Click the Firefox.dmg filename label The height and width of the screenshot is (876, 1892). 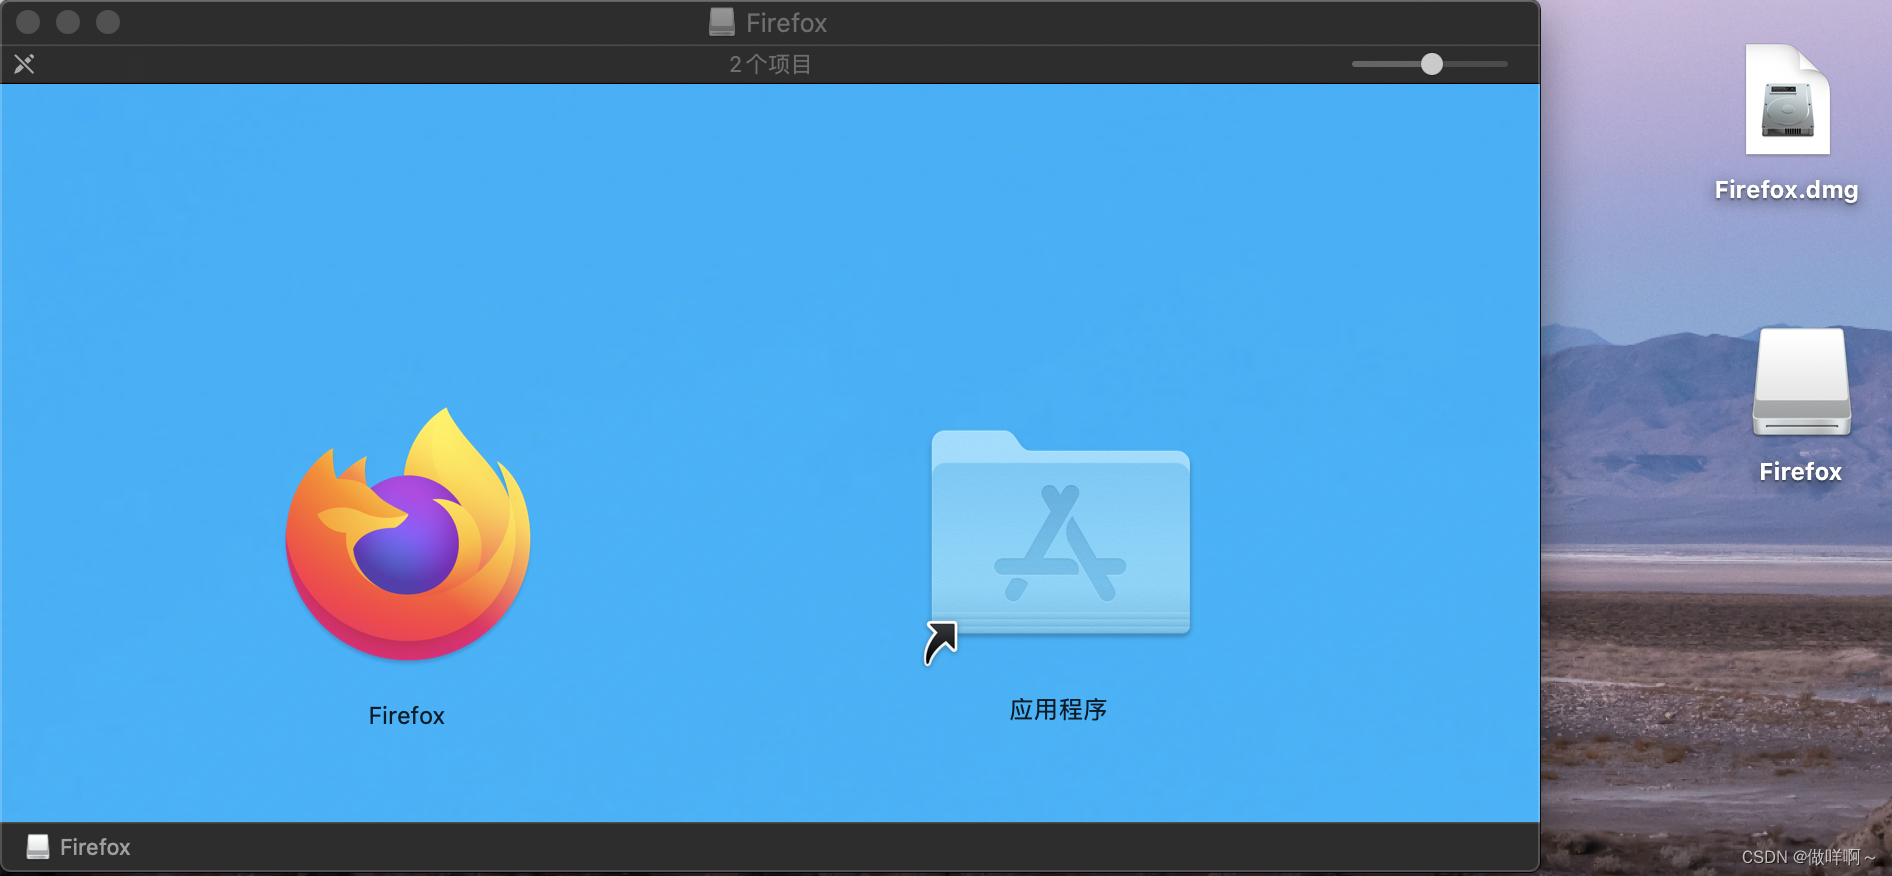pos(1786,190)
